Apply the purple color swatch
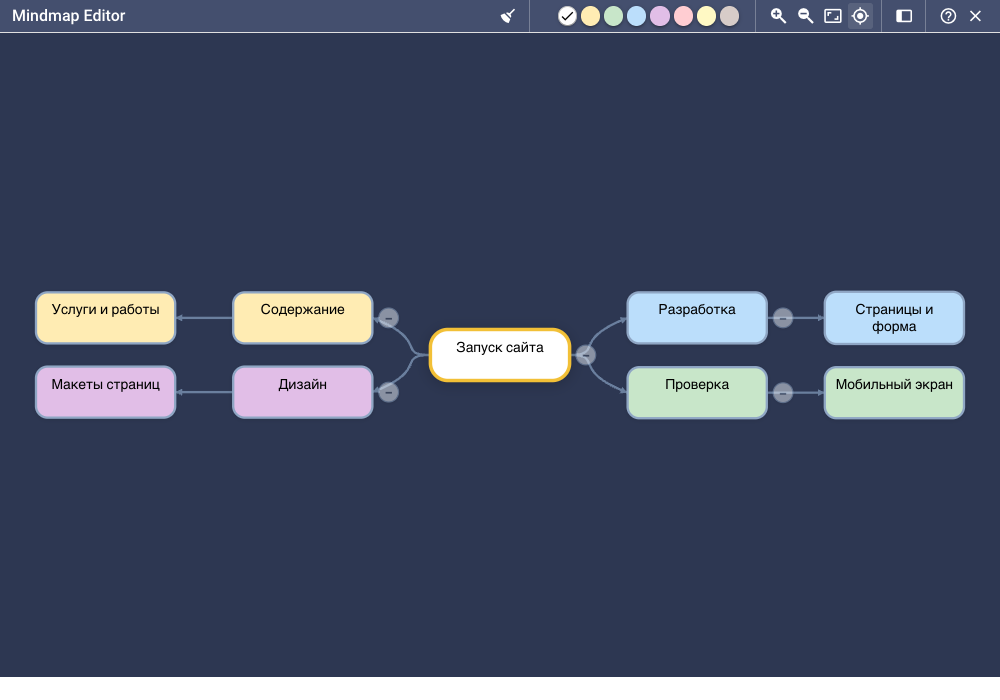The height and width of the screenshot is (700, 1000). pyautogui.click(x=660, y=16)
